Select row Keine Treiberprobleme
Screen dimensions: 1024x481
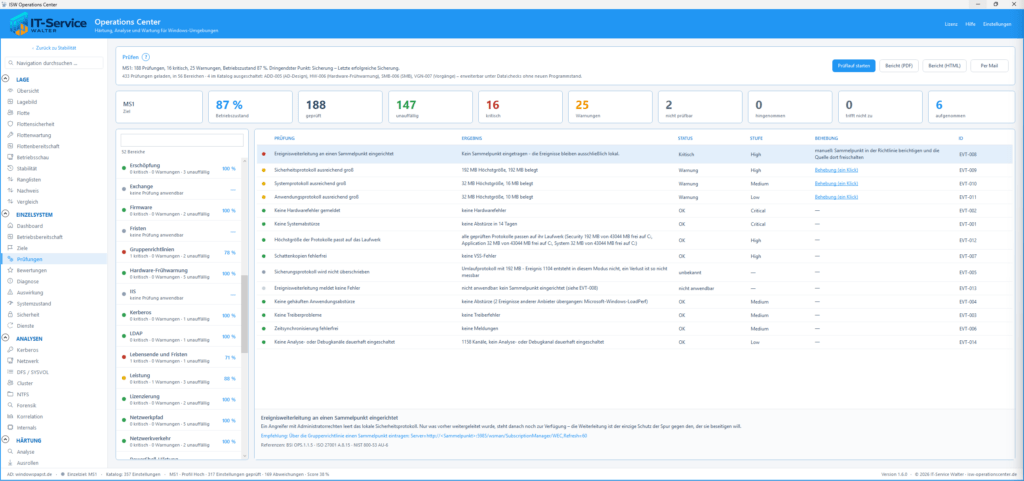(x=634, y=315)
